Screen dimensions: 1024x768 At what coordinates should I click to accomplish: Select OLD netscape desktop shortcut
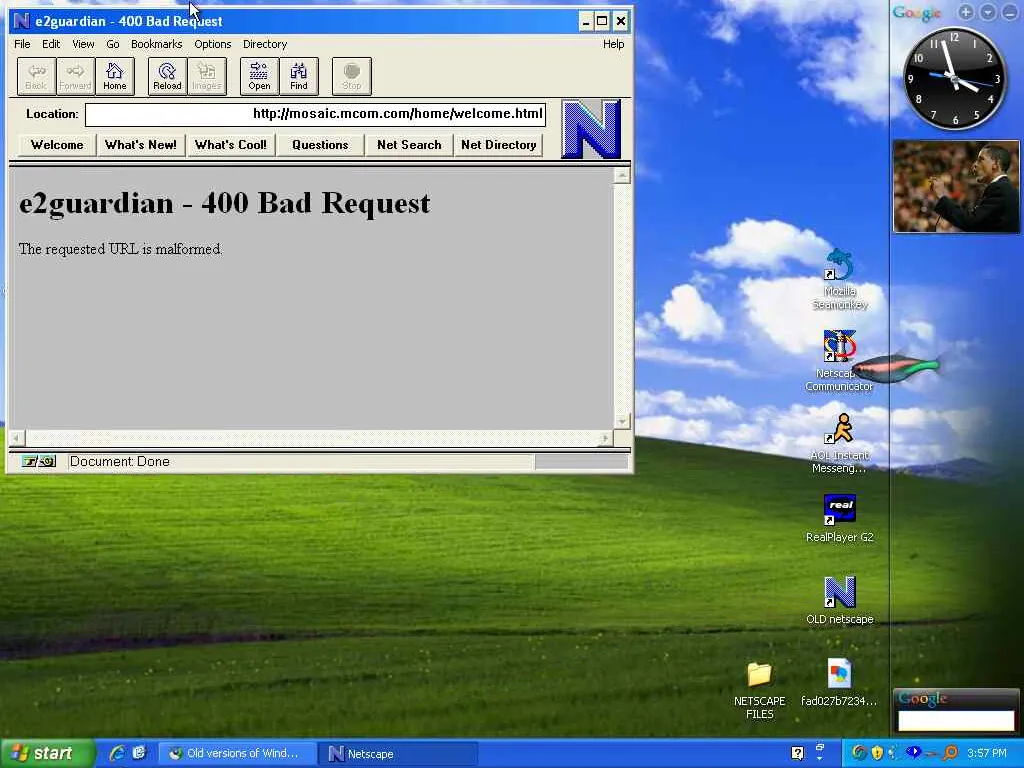click(840, 600)
